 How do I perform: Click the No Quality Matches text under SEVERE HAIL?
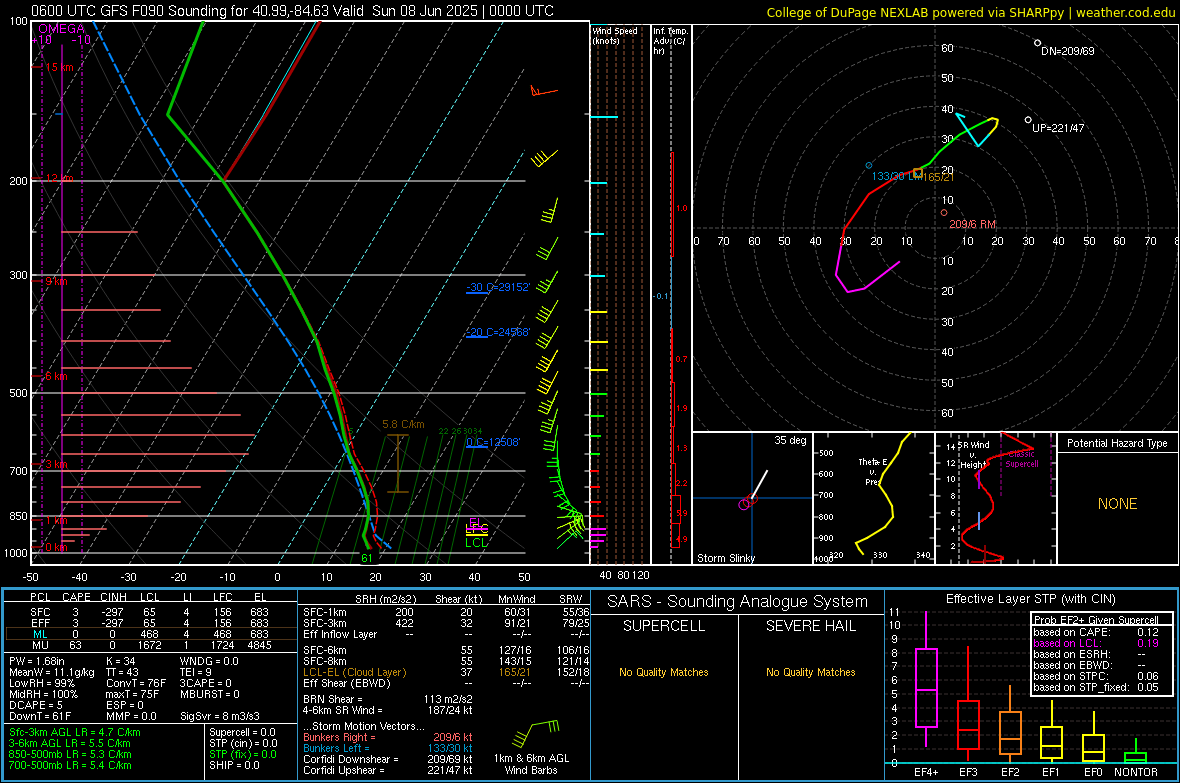[810, 672]
